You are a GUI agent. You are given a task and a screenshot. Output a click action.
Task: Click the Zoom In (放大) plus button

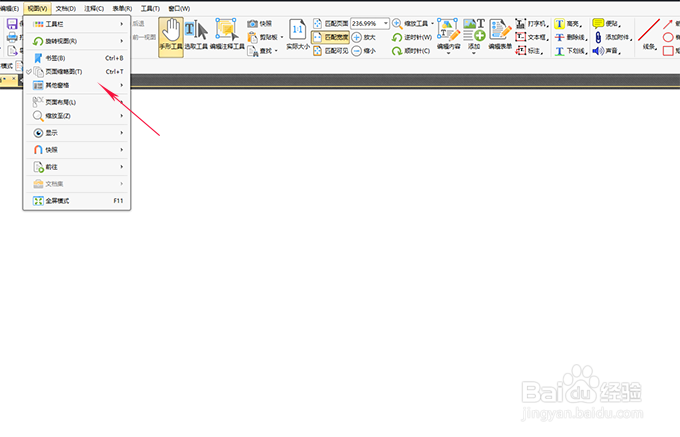pyautogui.click(x=364, y=37)
